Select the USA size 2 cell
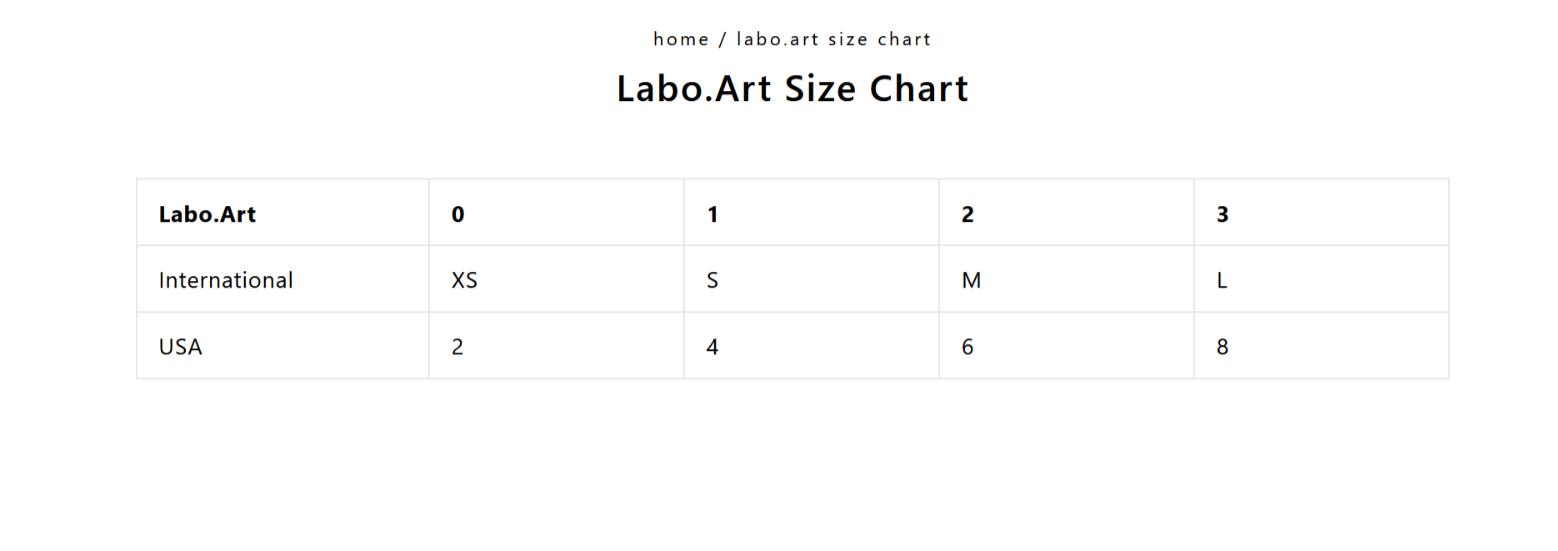Screen dimensions: 1558x551 [458, 347]
